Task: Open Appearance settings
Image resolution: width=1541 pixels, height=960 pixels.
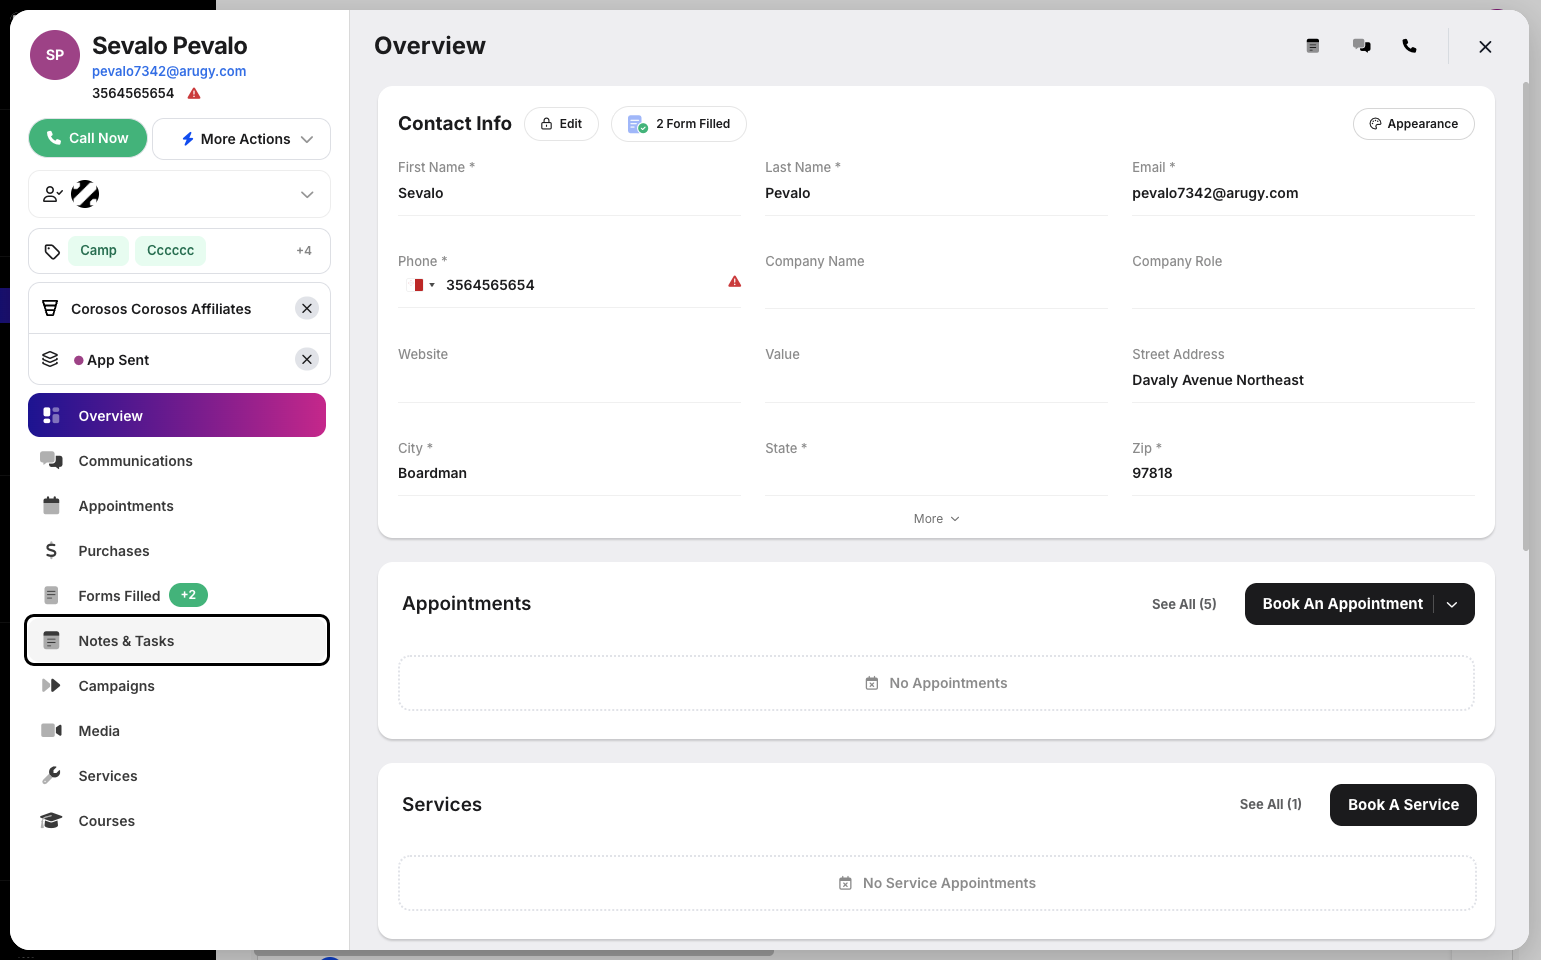Action: pyautogui.click(x=1413, y=124)
